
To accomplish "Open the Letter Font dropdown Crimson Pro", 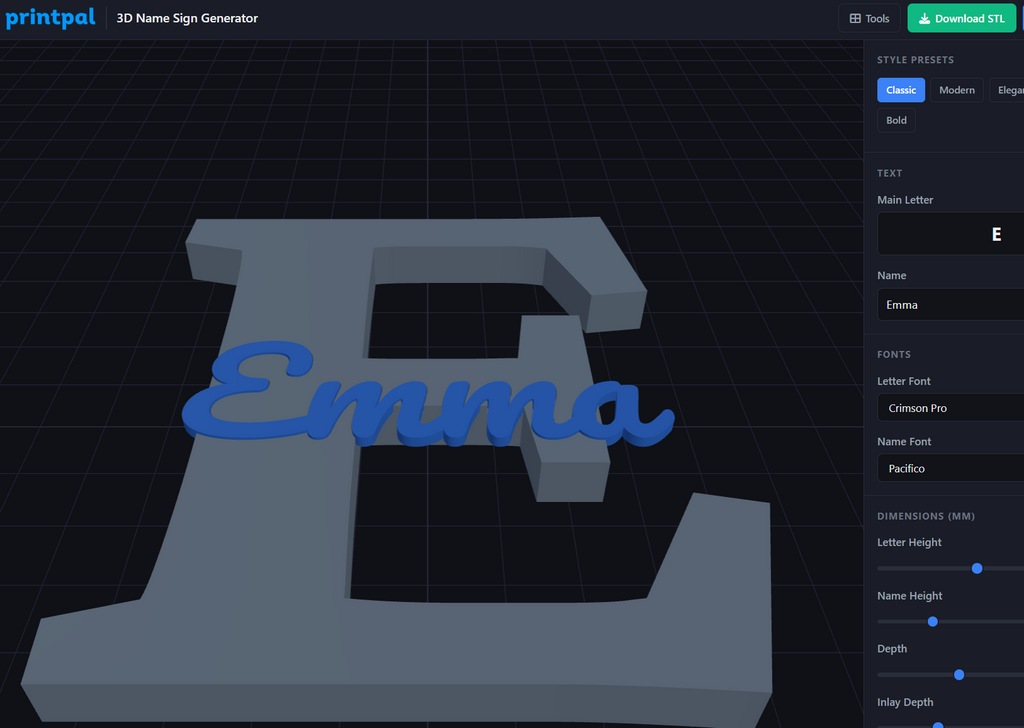I will point(951,408).
